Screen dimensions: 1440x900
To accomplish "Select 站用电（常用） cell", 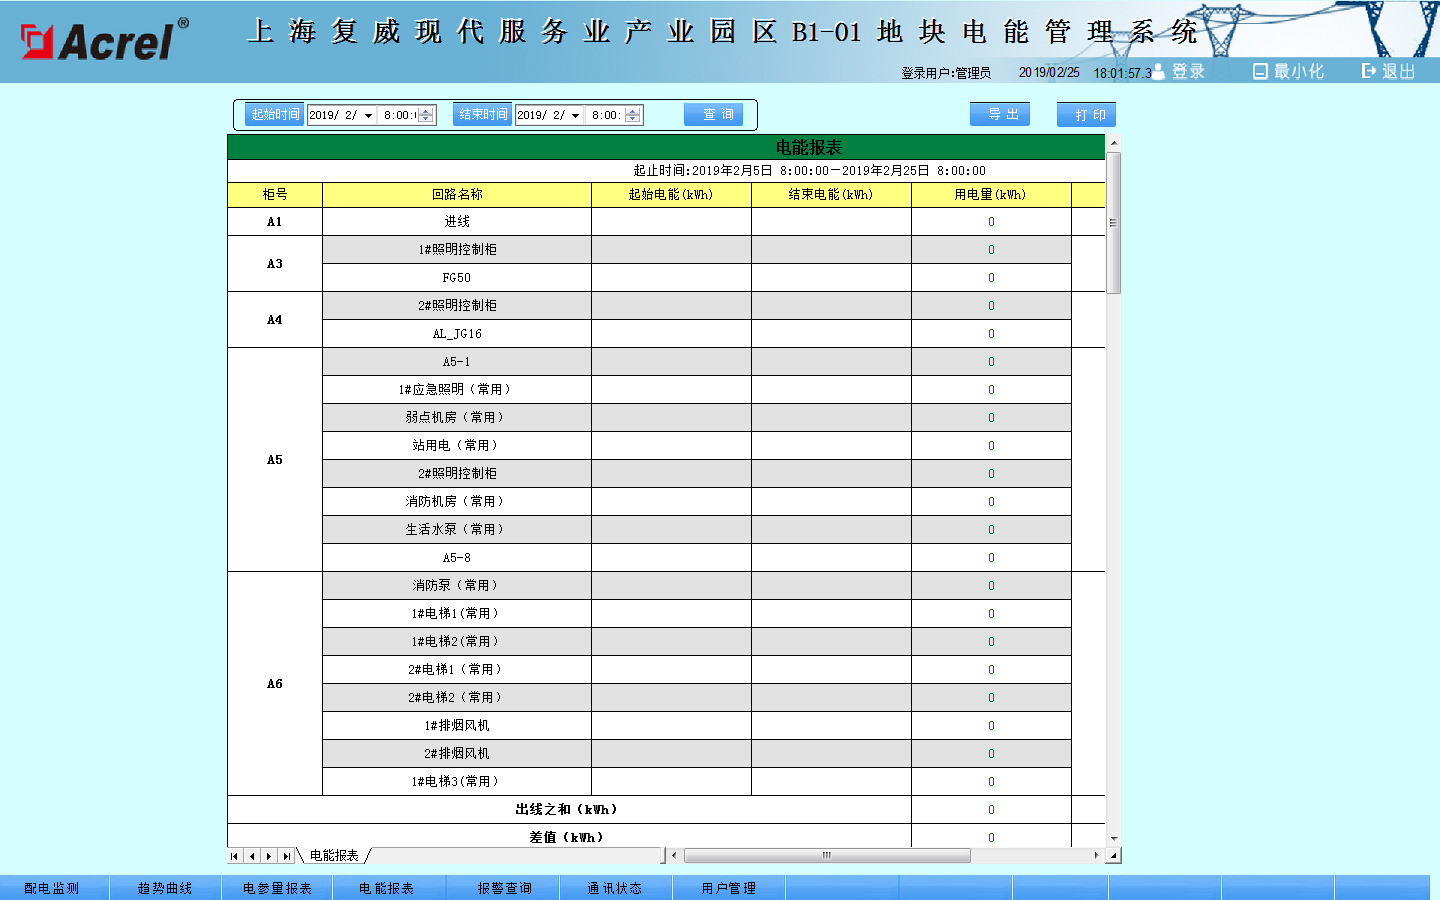I will pyautogui.click(x=457, y=446).
